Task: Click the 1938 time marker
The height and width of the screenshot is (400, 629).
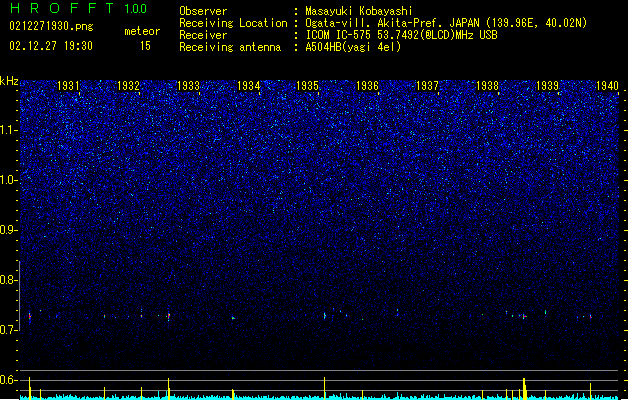Action: (487, 85)
